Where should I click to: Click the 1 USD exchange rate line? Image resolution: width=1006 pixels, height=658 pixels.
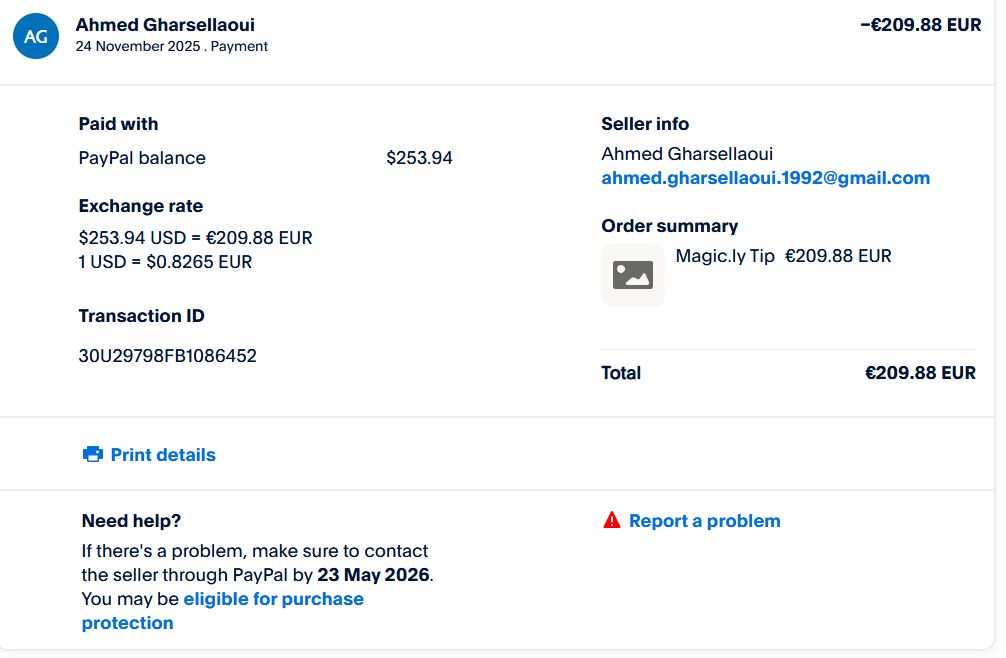[165, 262]
